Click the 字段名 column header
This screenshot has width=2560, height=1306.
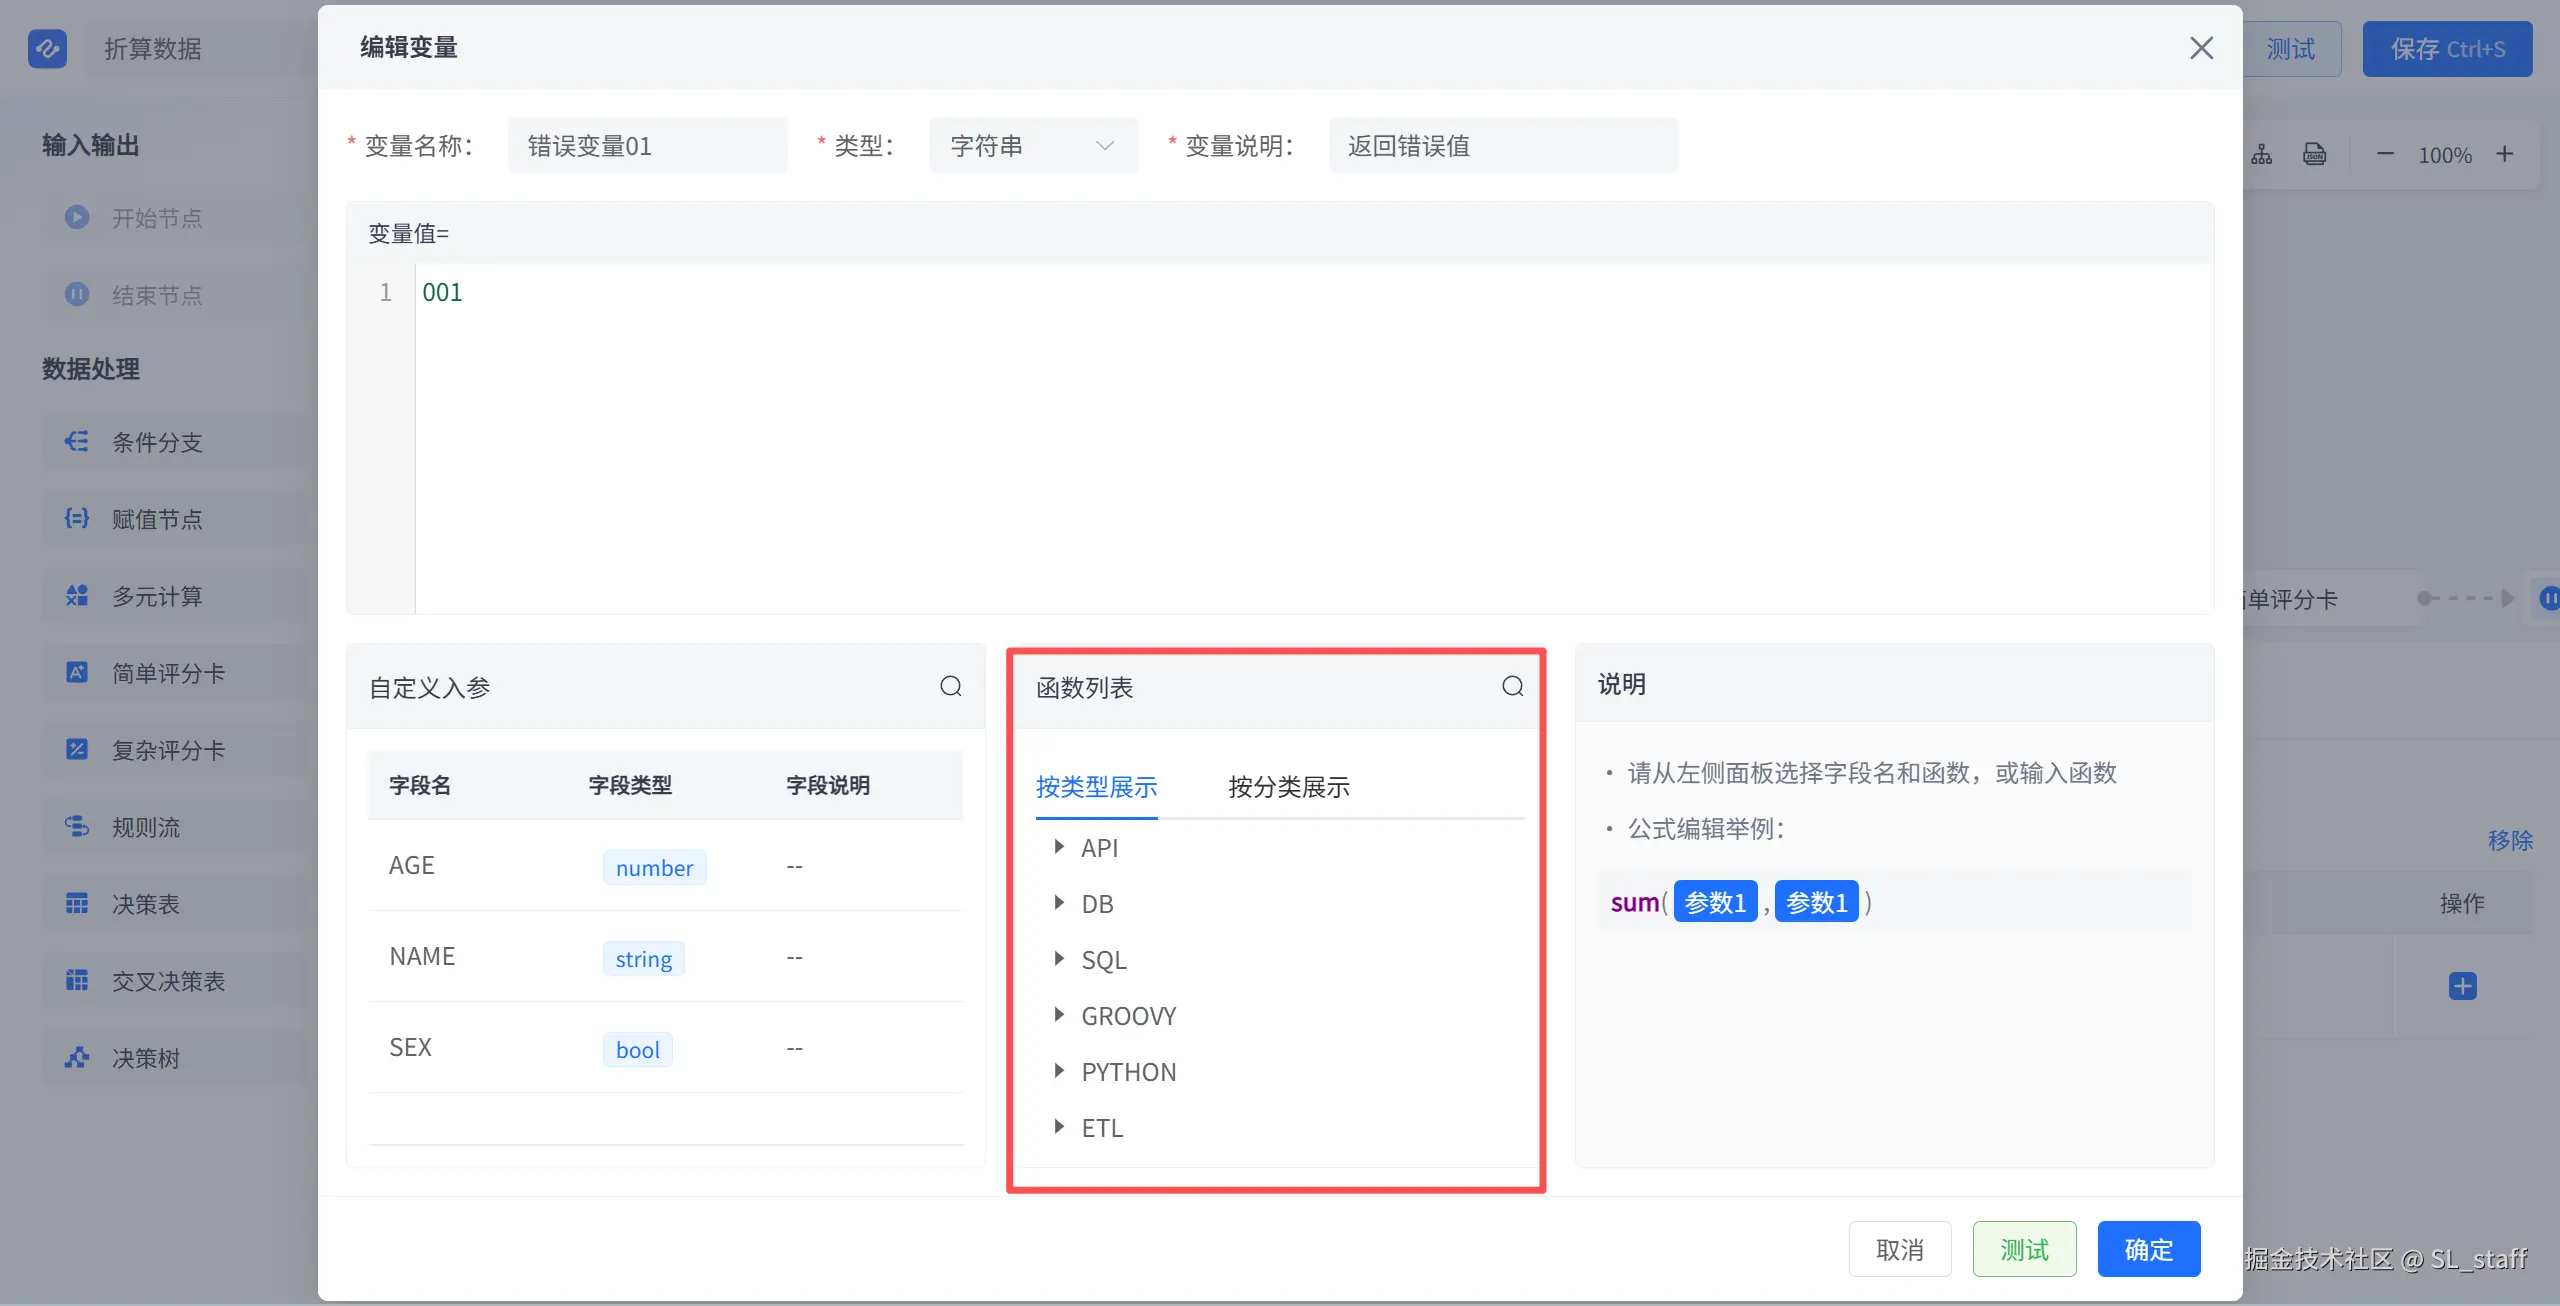click(x=419, y=785)
